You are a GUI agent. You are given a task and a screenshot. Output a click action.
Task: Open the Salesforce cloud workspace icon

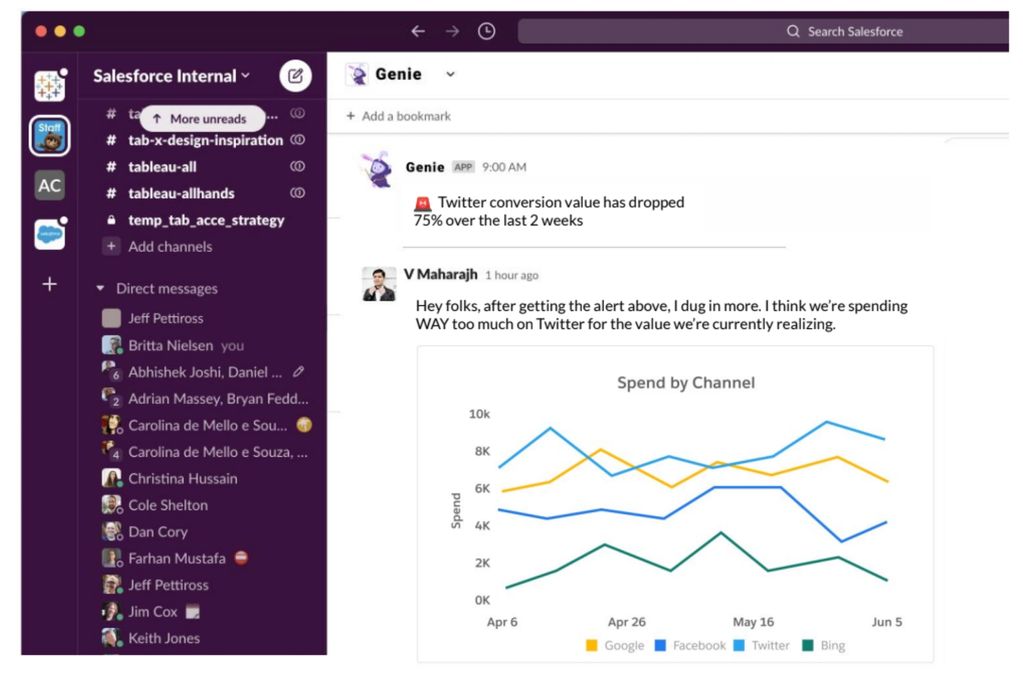coord(49,234)
